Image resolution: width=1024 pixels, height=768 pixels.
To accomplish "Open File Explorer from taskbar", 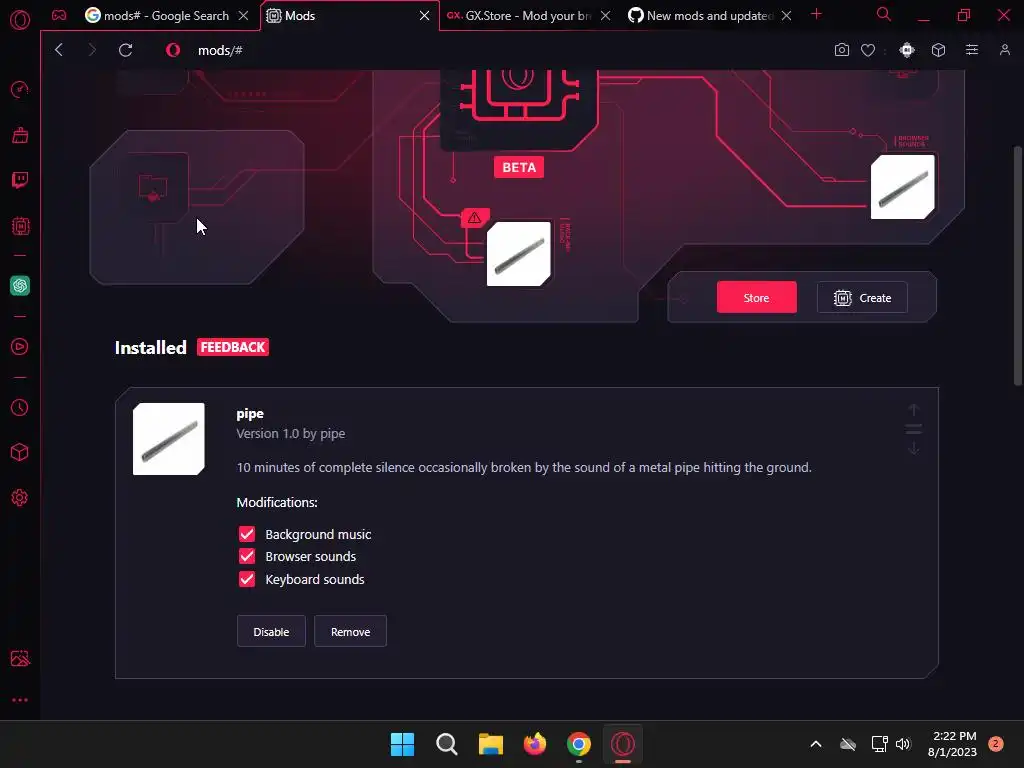I will click(490, 744).
